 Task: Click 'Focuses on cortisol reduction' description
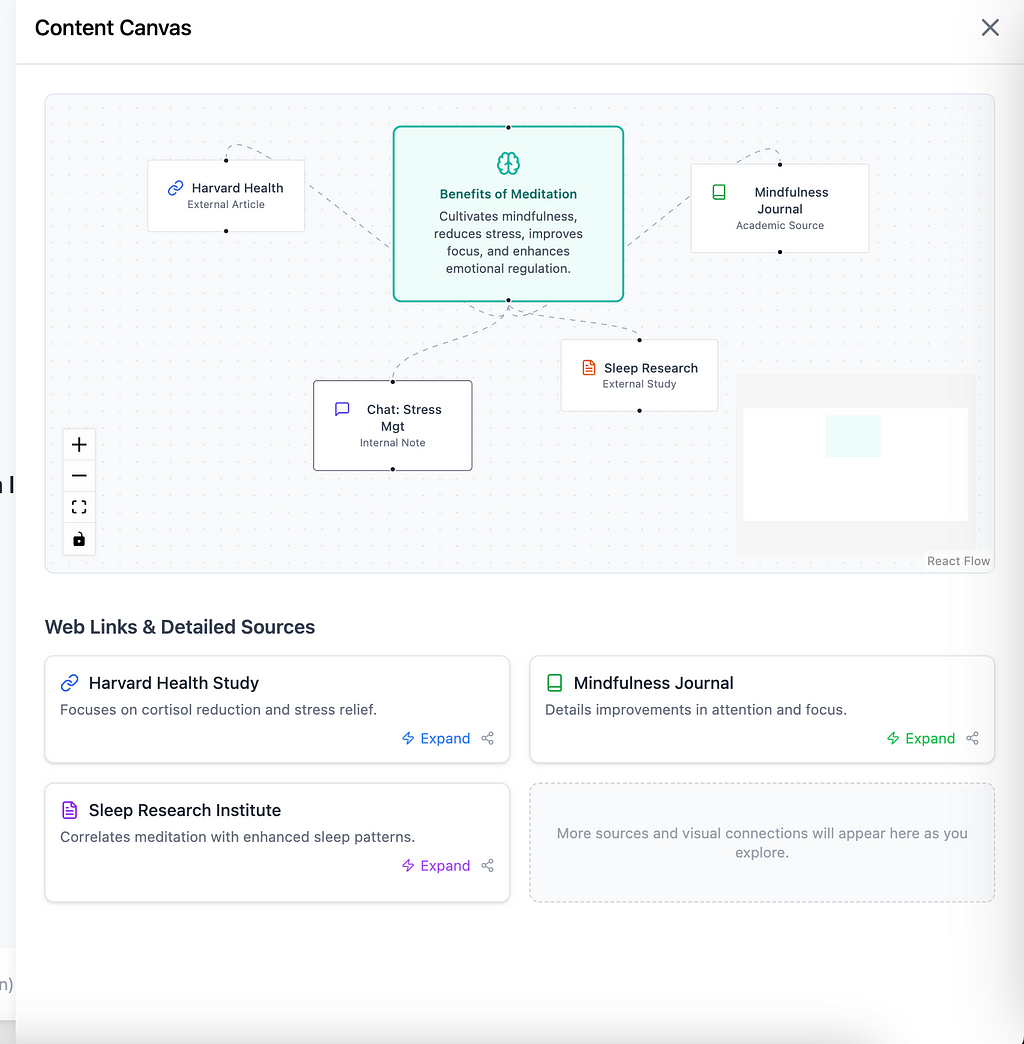218,710
